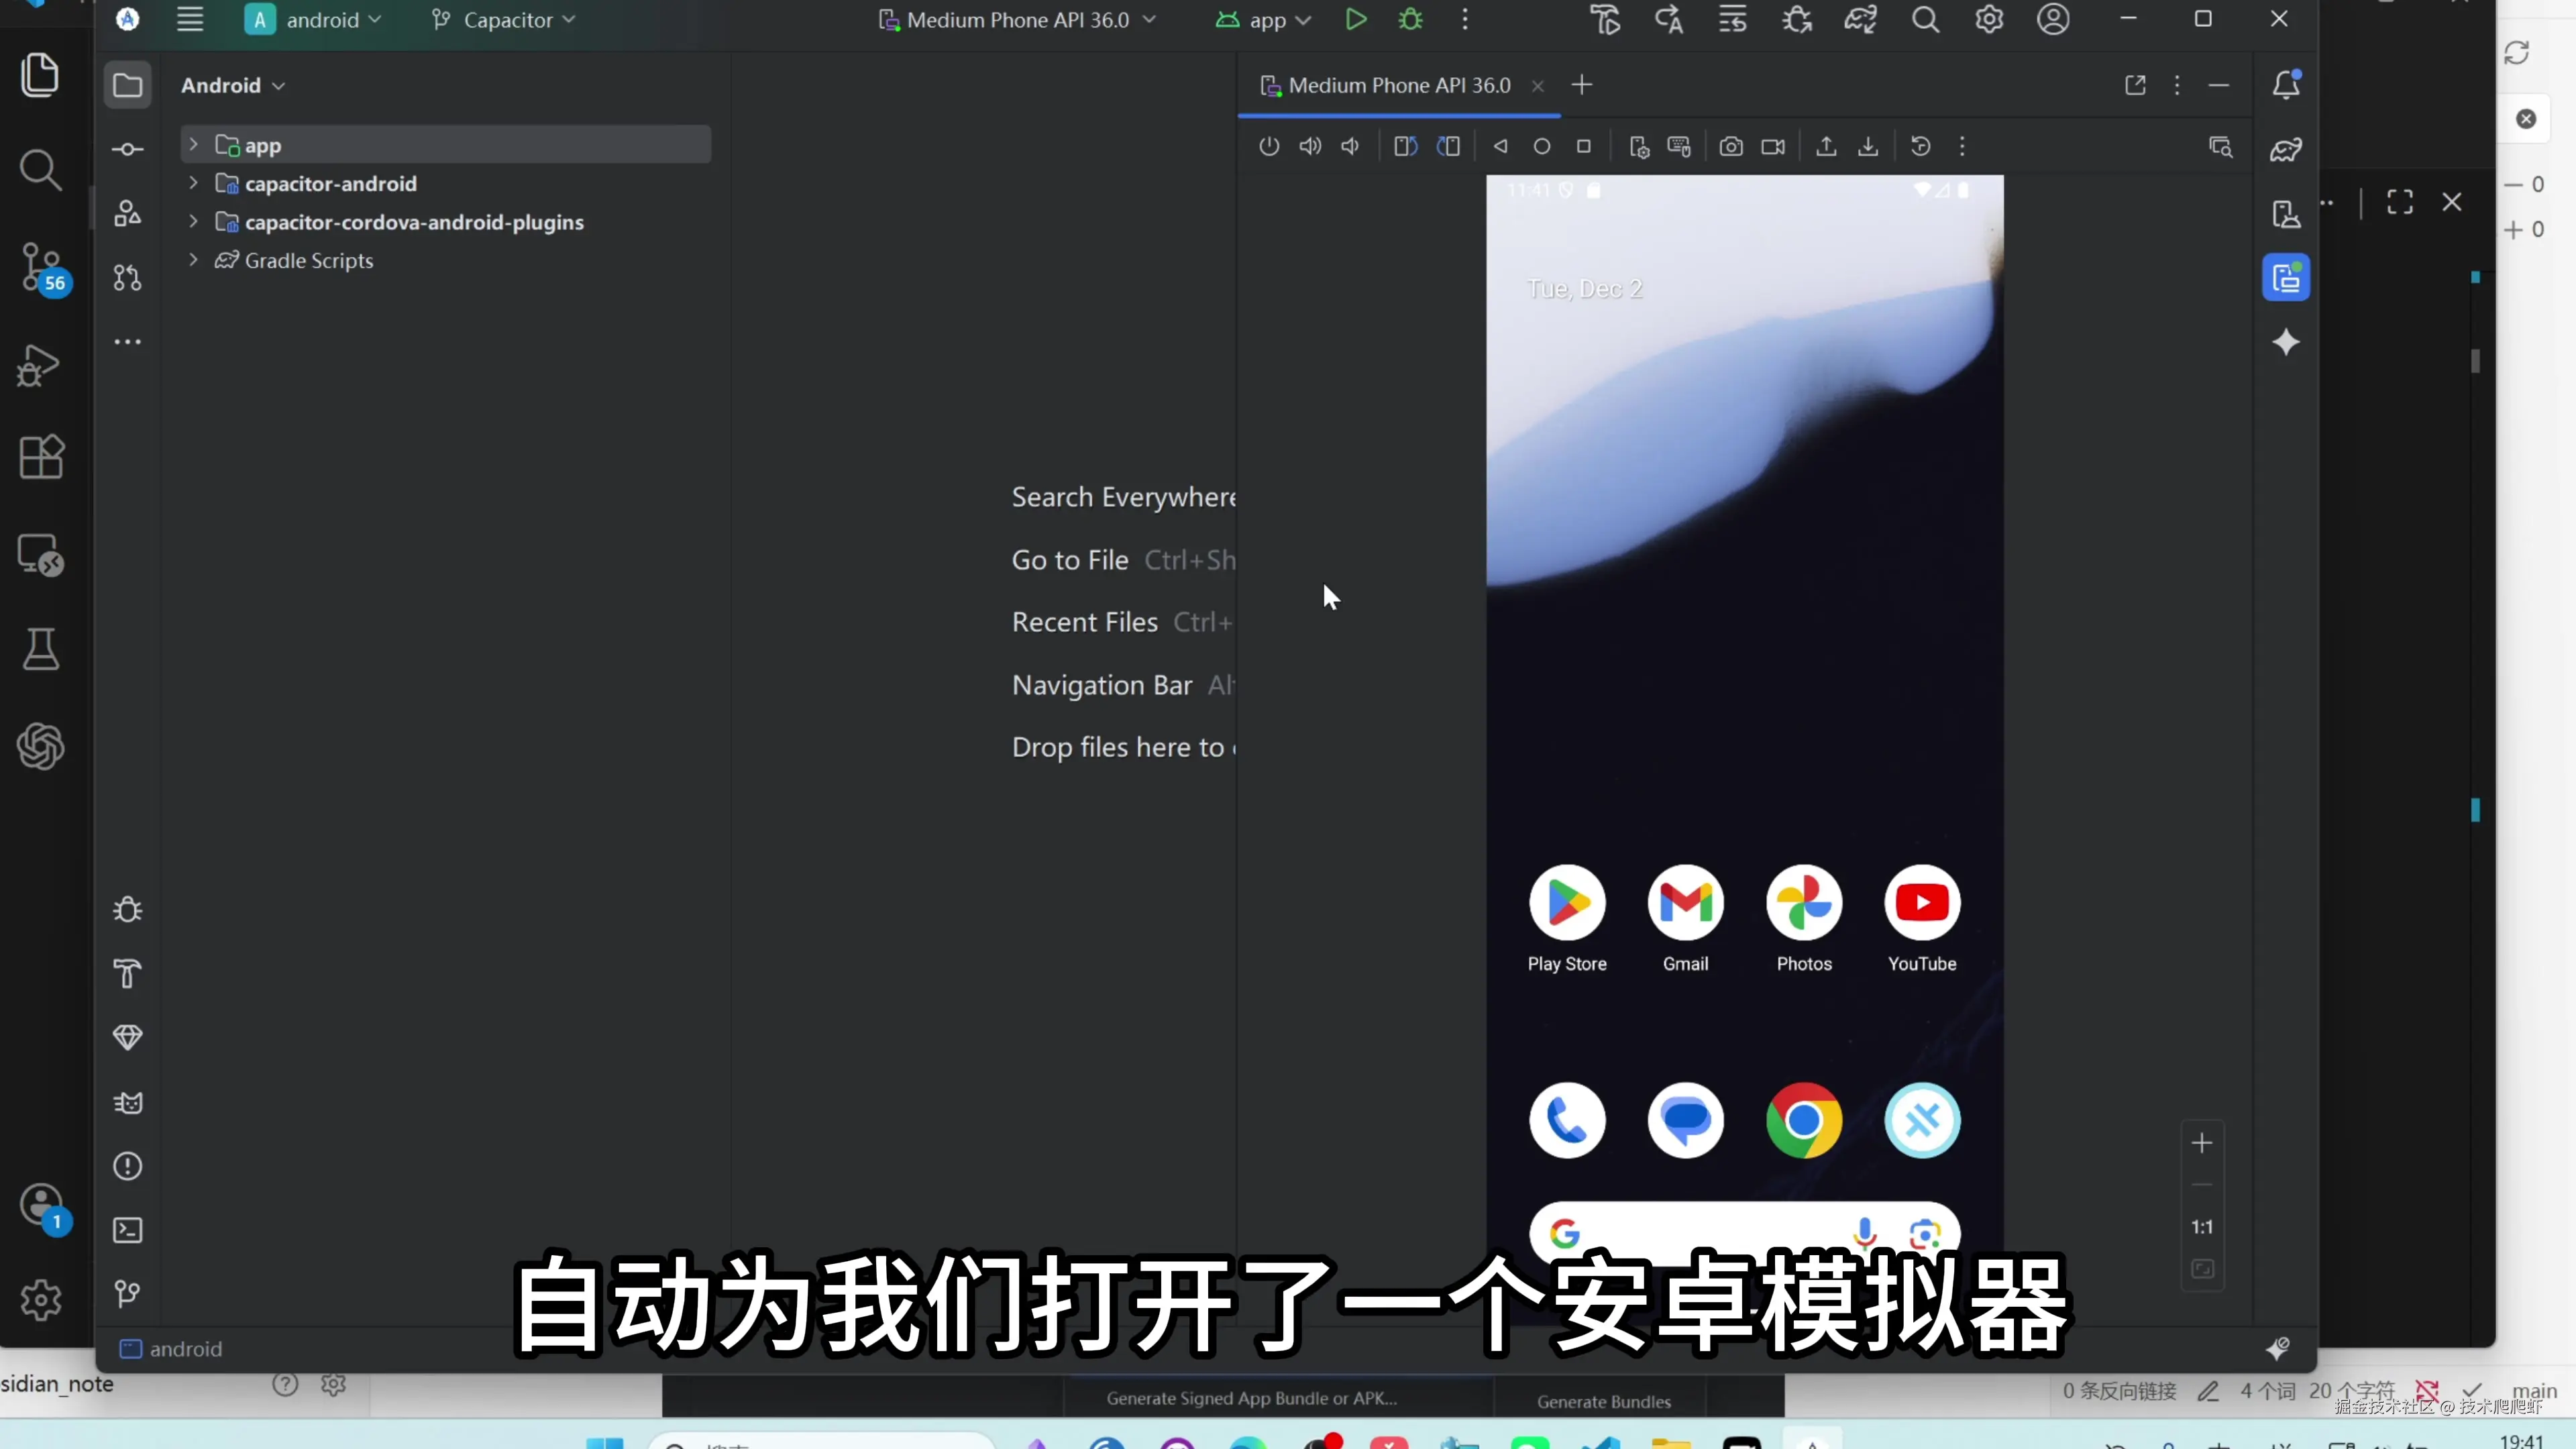Screen dimensions: 2576x1449
Task: Open the Medium Phone API 36.0 device dropdown
Action: coord(1017,20)
